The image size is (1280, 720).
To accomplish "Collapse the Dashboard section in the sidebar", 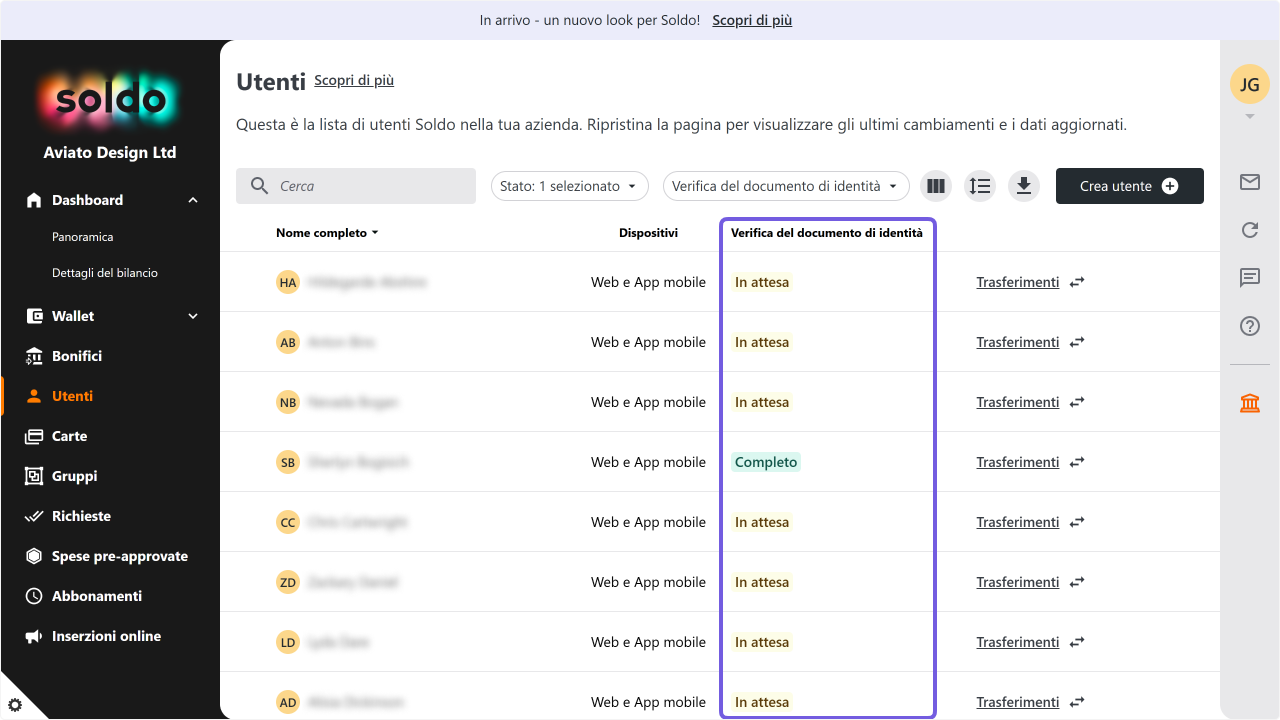I will (193, 200).
